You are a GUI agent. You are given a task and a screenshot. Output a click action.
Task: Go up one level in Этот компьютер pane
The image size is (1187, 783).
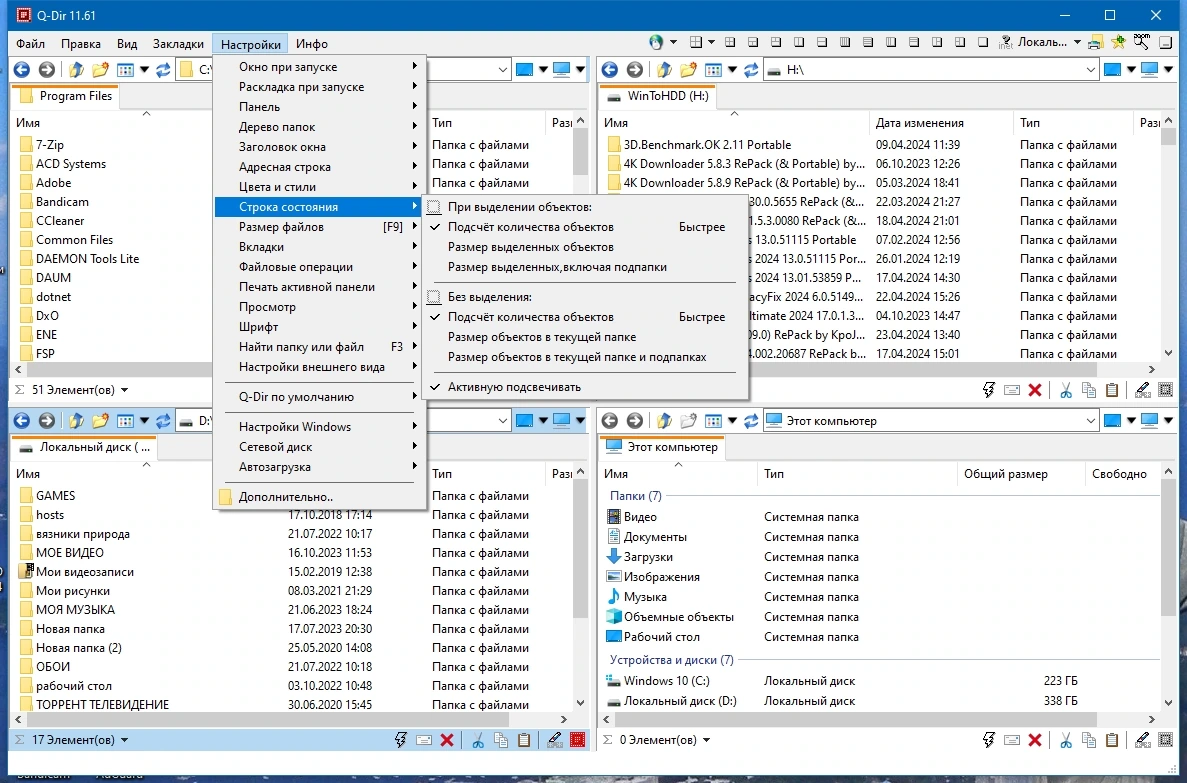[664, 420]
